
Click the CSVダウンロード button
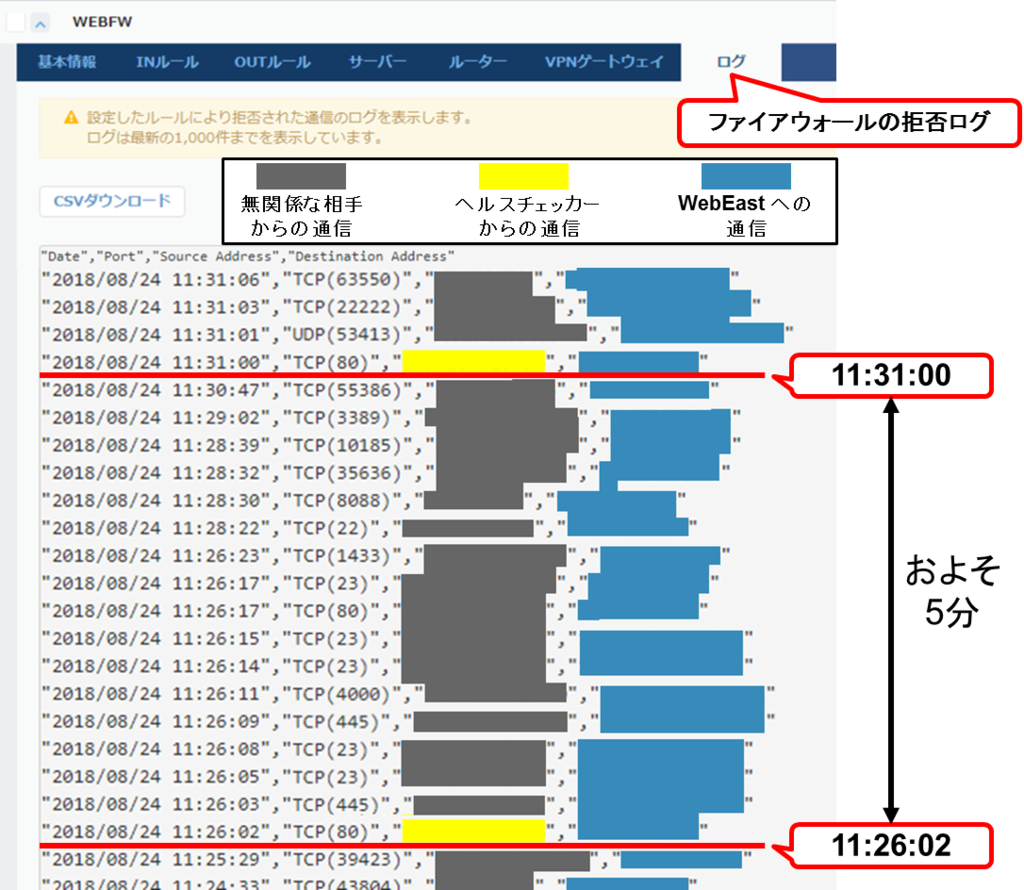tap(112, 201)
